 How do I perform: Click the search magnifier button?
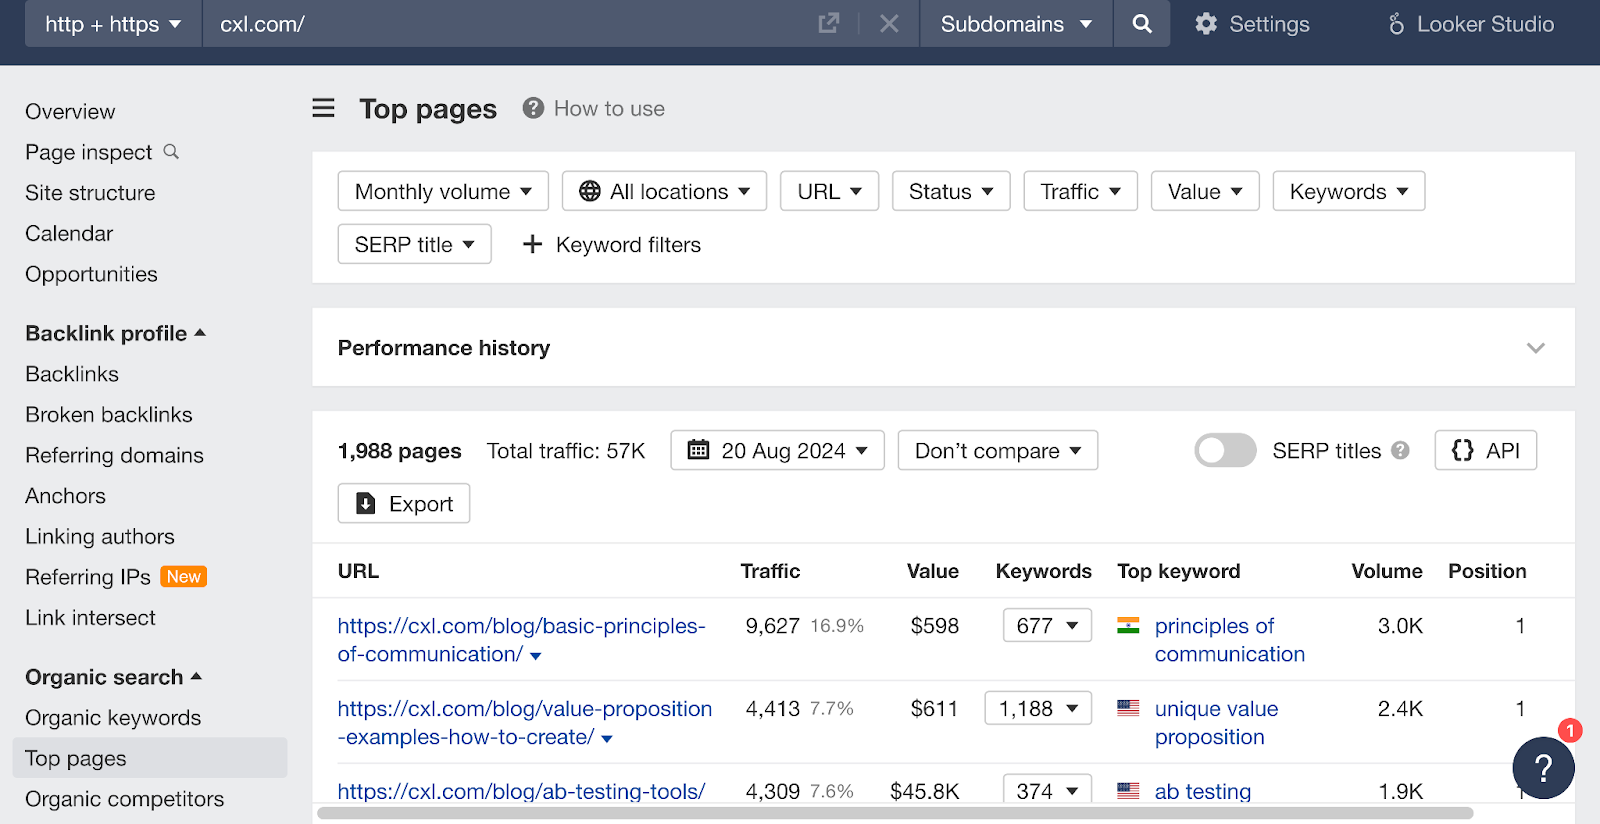1142,23
